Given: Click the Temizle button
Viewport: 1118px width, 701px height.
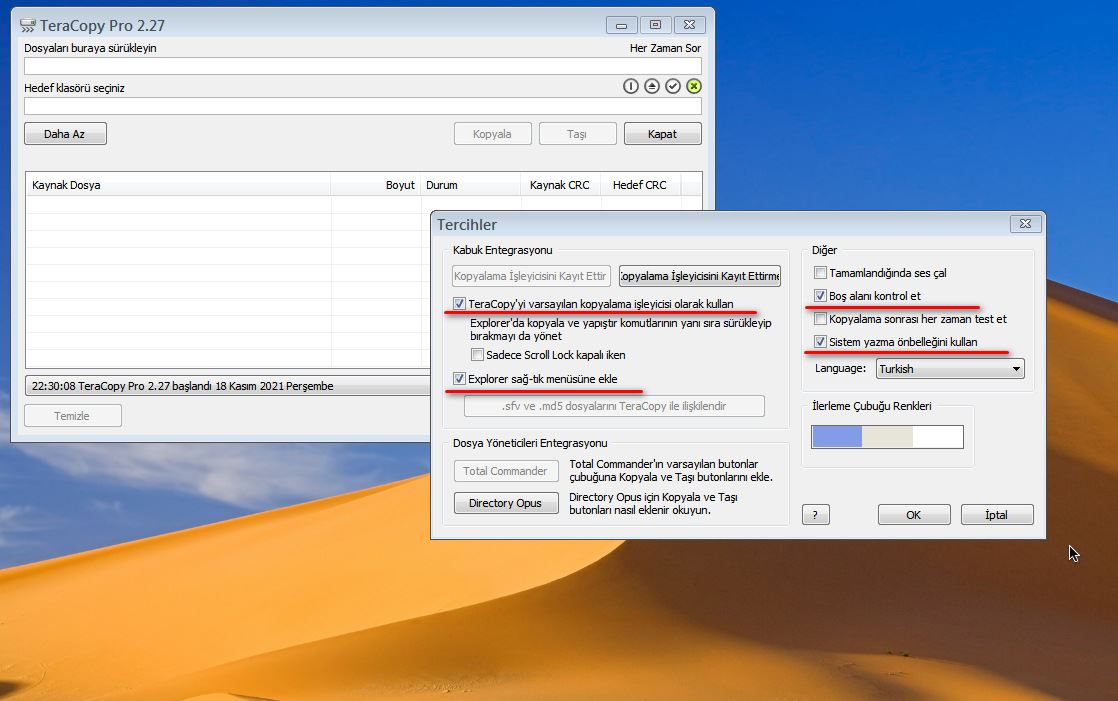Looking at the screenshot, I should [x=73, y=416].
